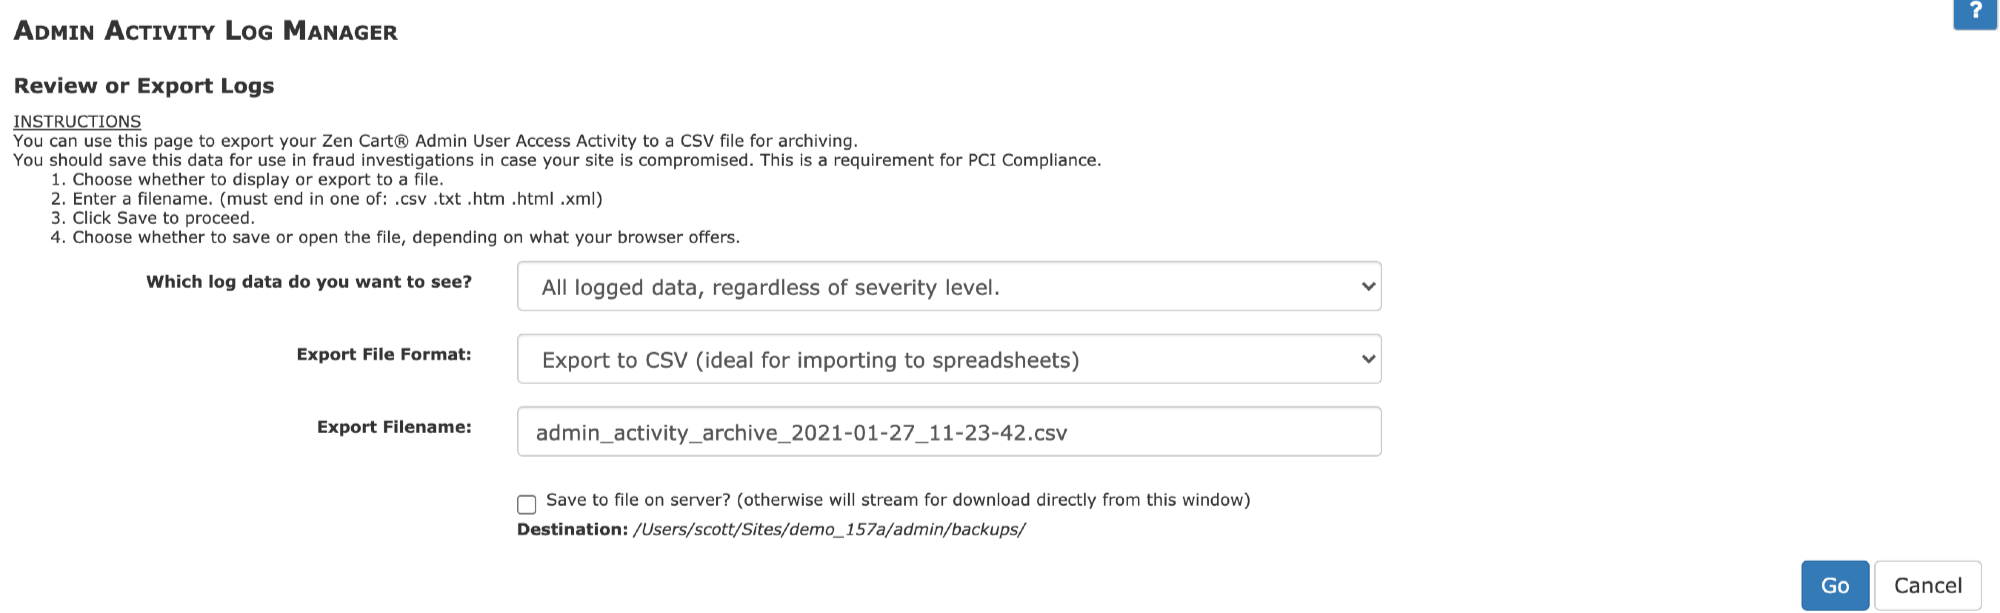
Task: Click the bold 'Destination:' label
Action: (572, 530)
